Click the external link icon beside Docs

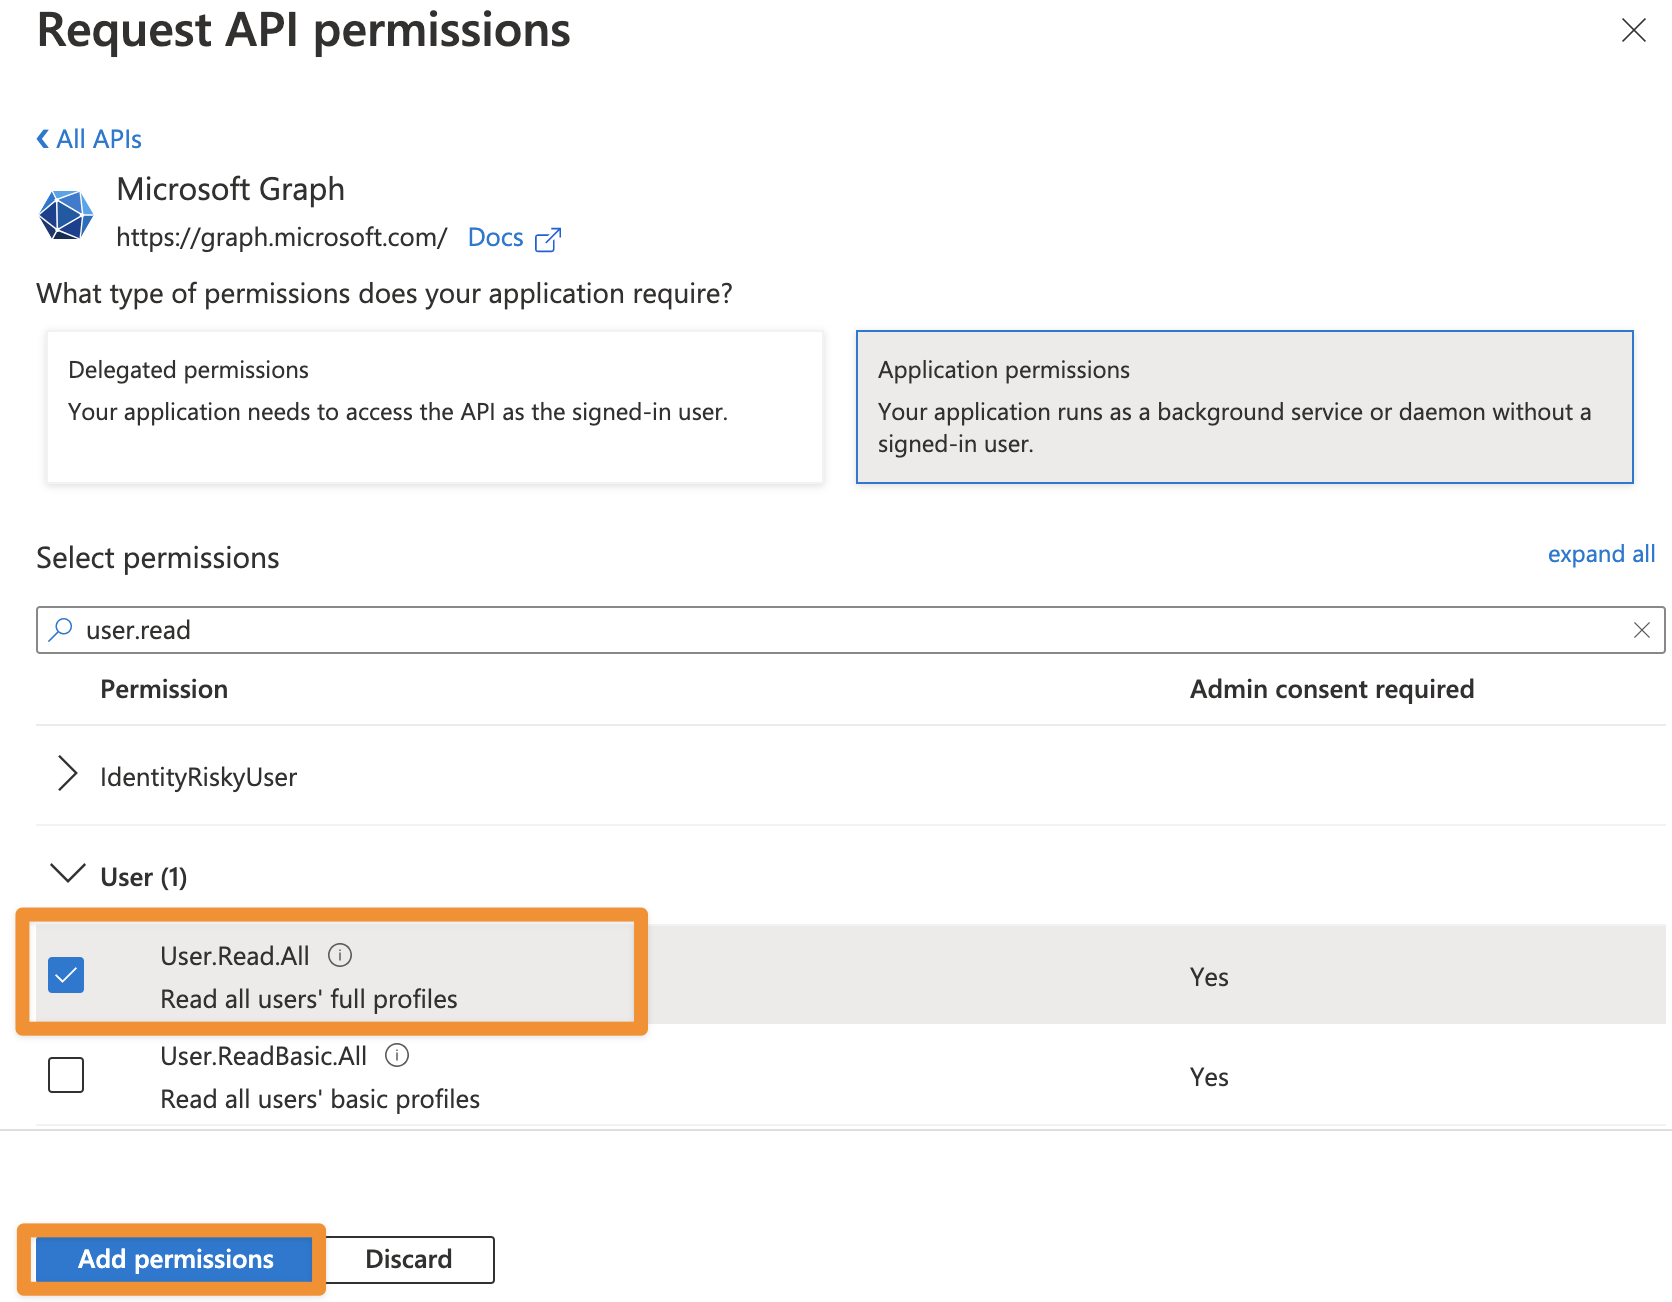click(548, 239)
